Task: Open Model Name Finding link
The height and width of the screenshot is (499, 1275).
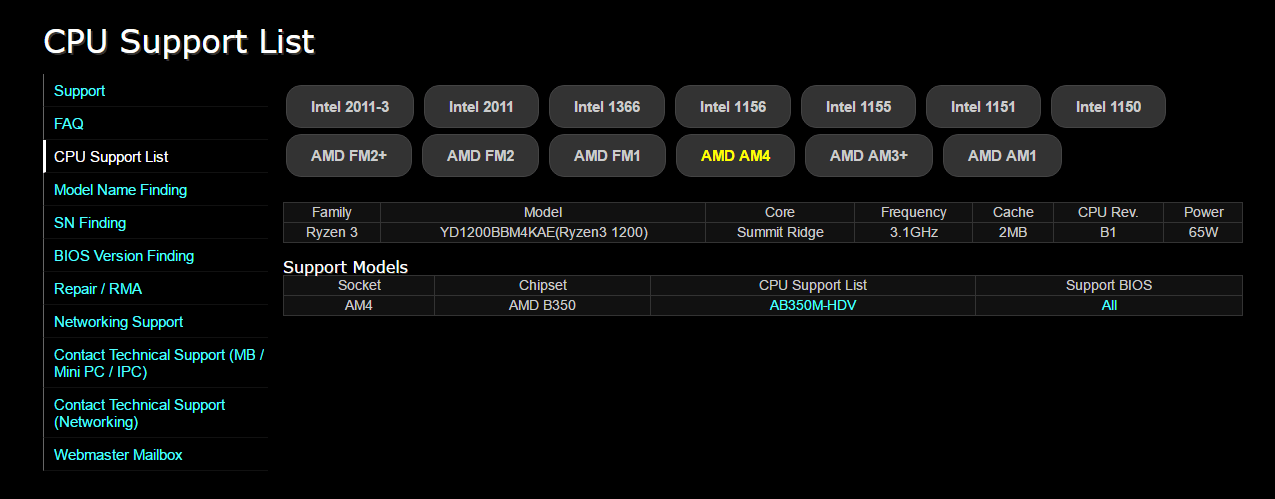Action: pos(120,190)
